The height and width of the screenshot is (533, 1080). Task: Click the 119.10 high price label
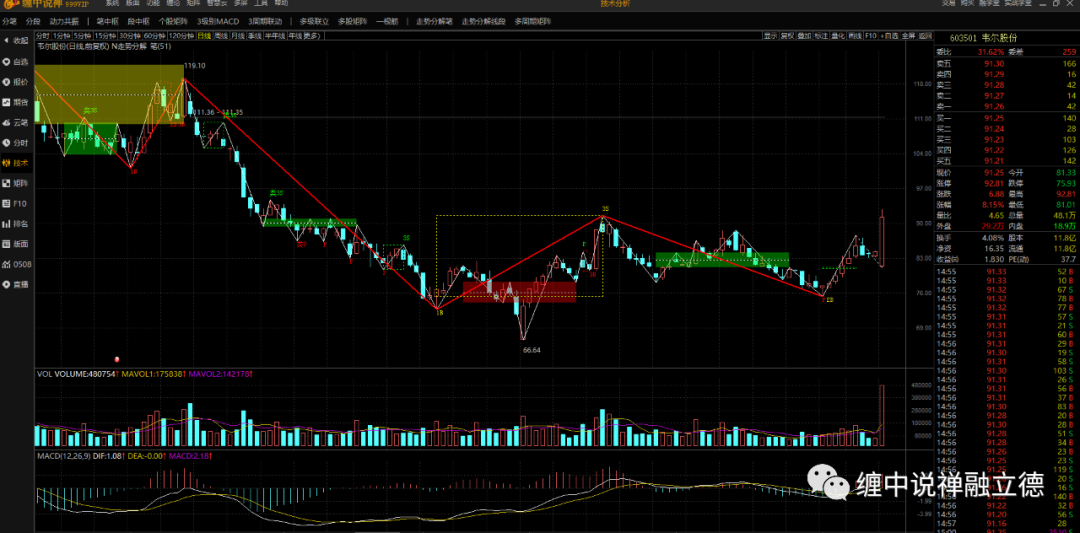click(196, 65)
